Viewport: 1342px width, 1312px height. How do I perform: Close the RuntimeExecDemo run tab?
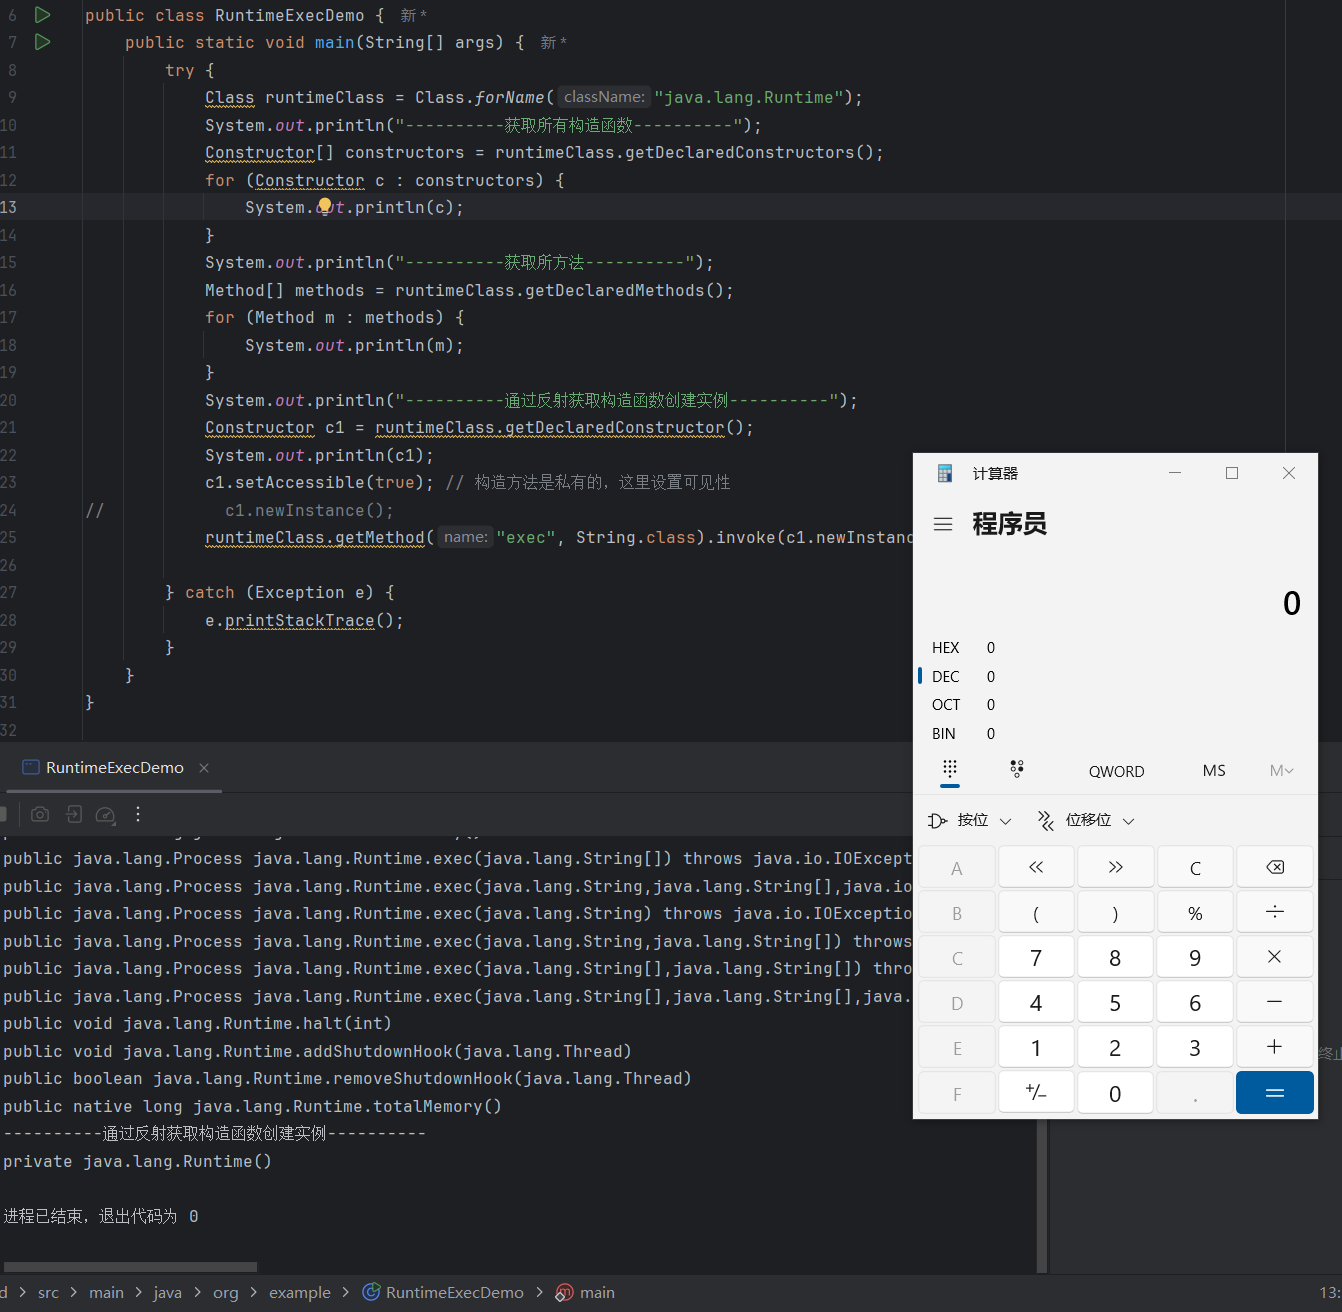pos(204,768)
